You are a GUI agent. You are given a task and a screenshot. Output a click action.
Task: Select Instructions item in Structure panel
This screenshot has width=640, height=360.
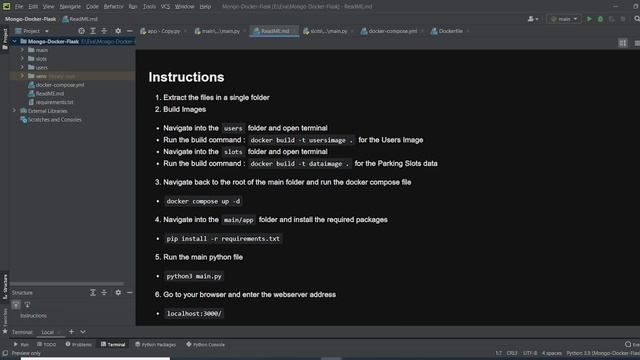[x=33, y=316]
